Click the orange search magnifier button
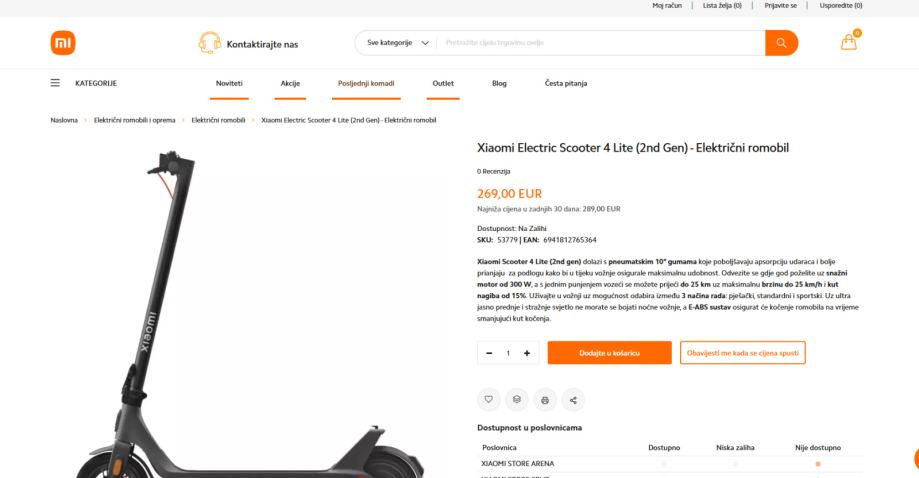919x478 pixels. pos(781,43)
